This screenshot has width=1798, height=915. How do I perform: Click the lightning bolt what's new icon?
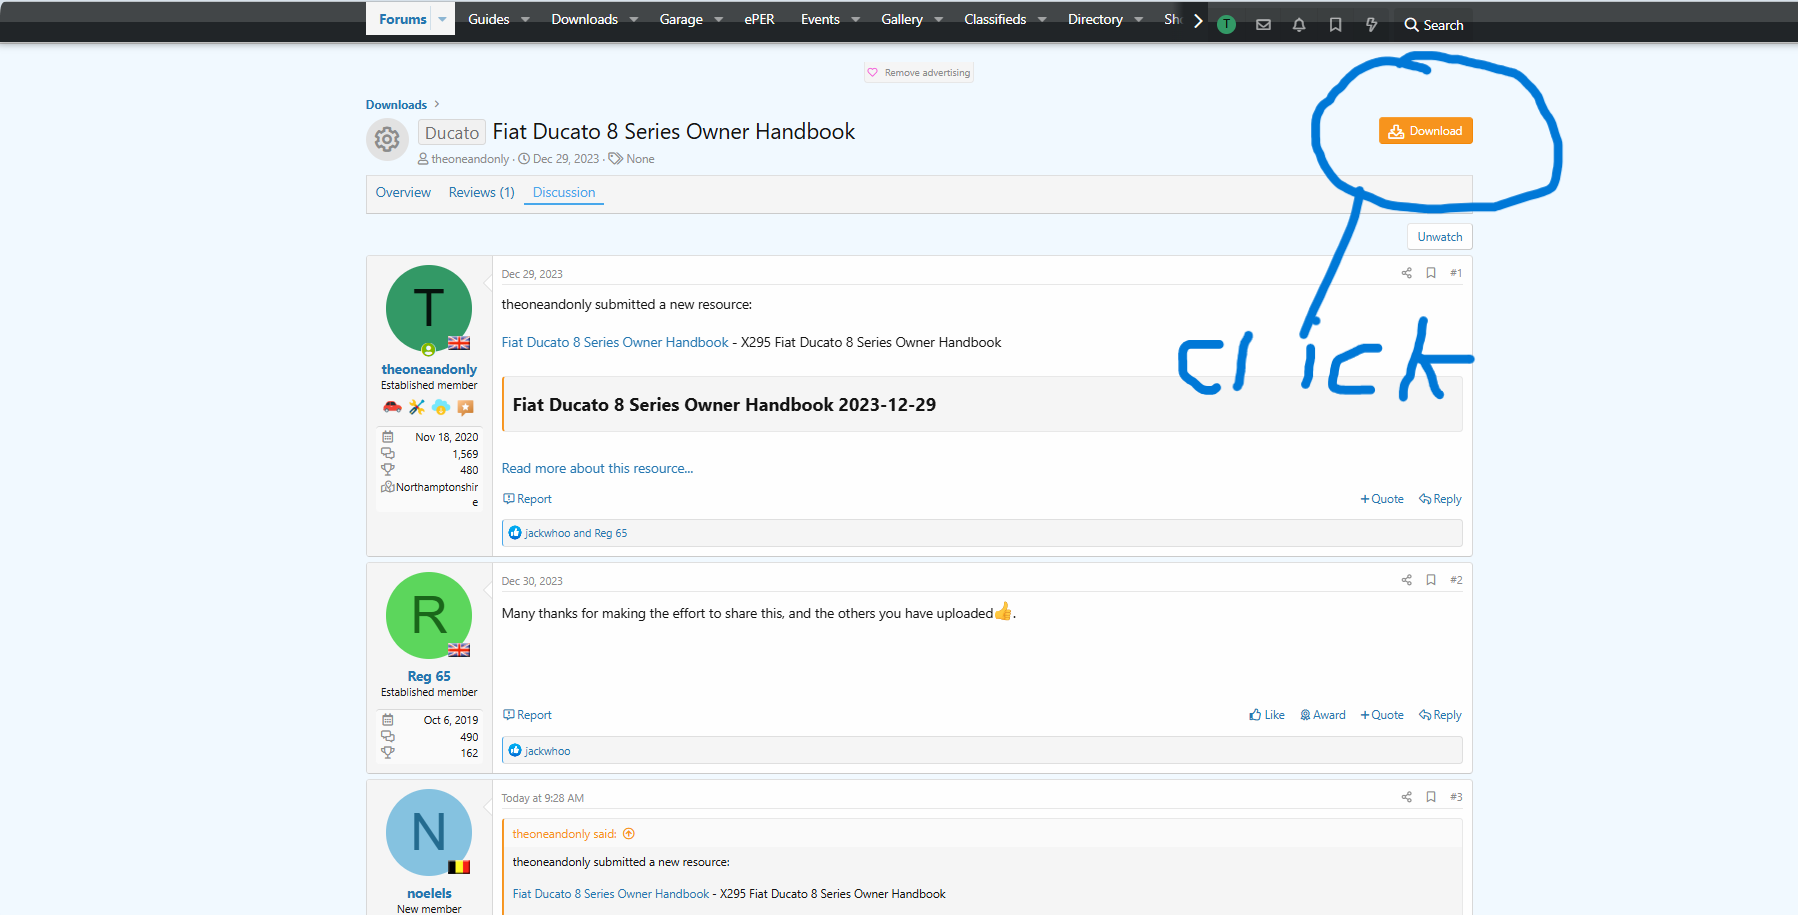click(1371, 24)
